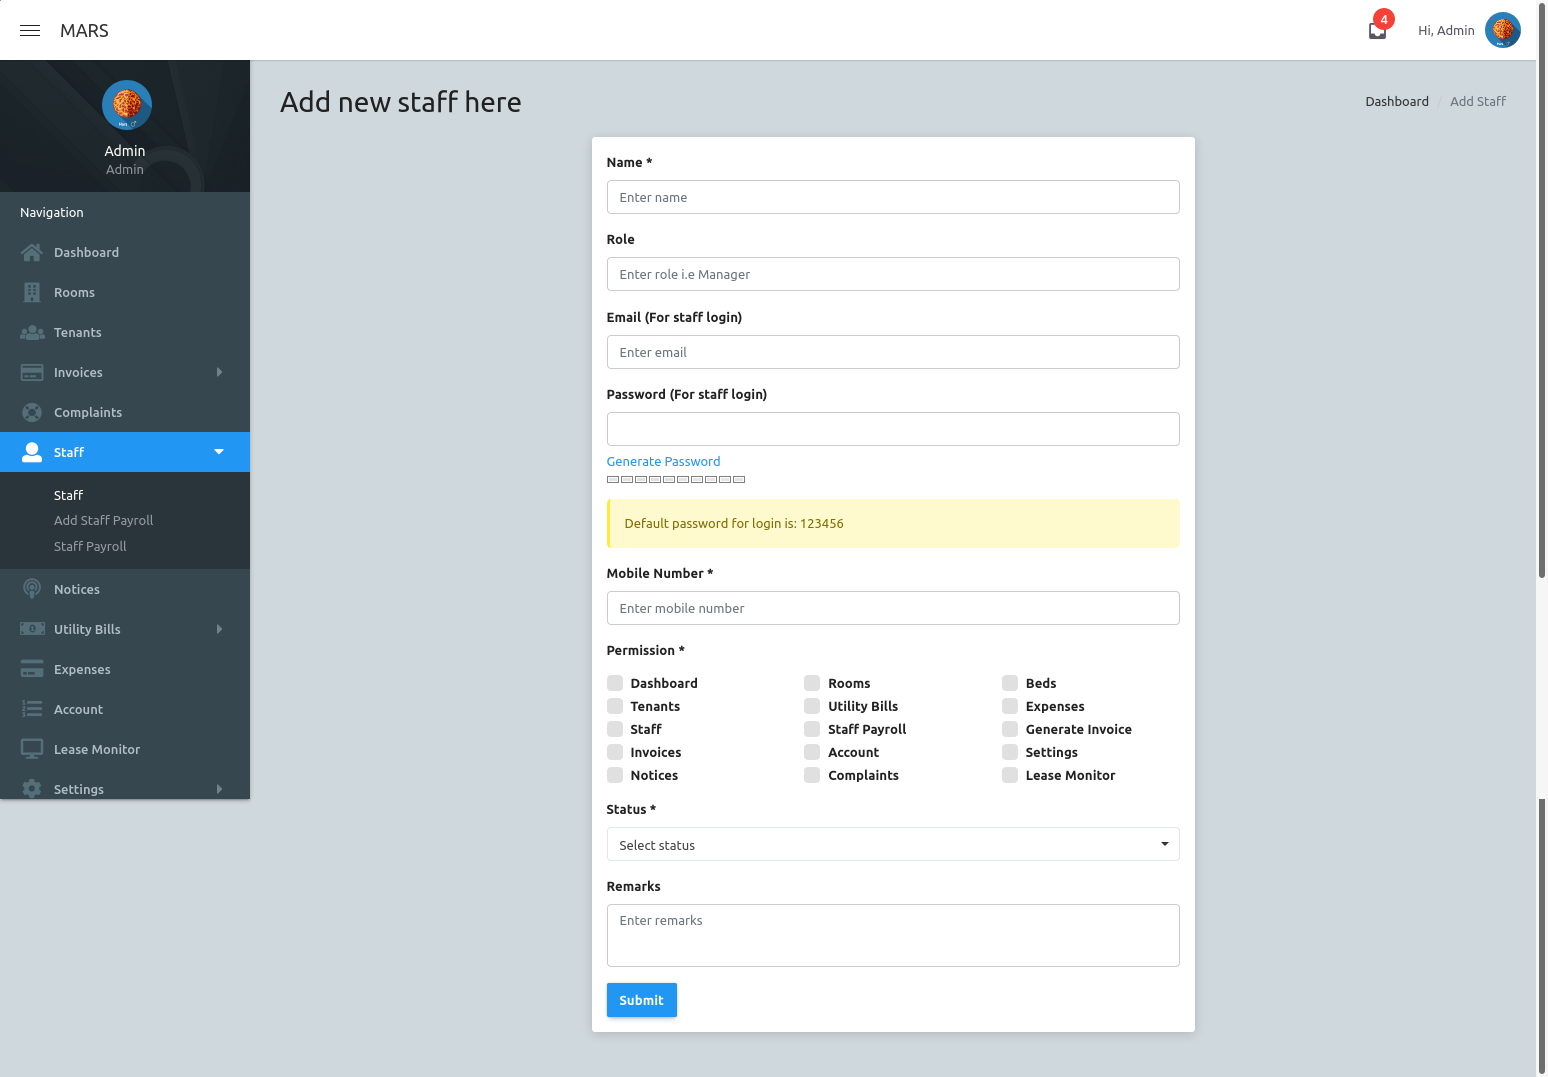This screenshot has height=1077, width=1548.
Task: Go to Dashboard from the breadcrumb
Action: tap(1396, 101)
